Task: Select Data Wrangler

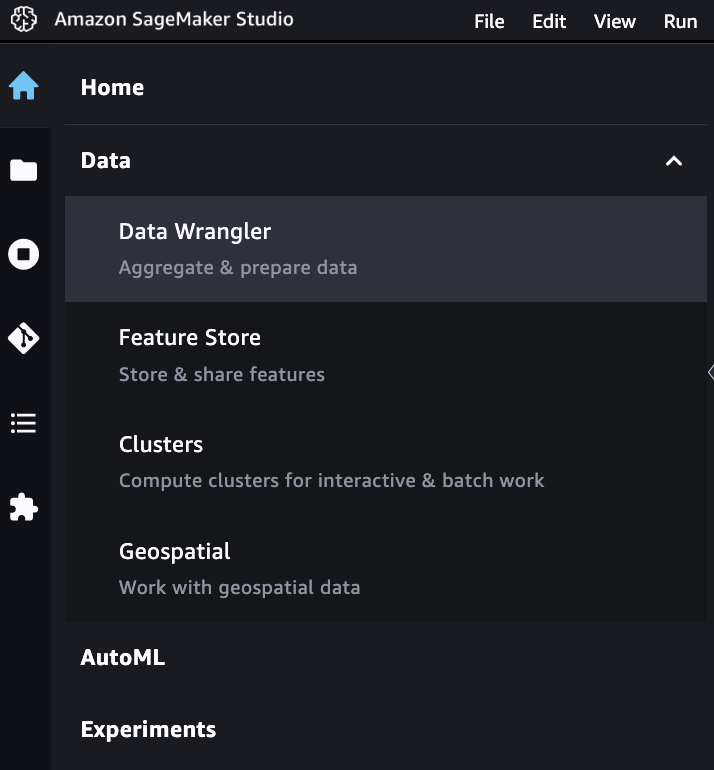Action: click(x=386, y=249)
